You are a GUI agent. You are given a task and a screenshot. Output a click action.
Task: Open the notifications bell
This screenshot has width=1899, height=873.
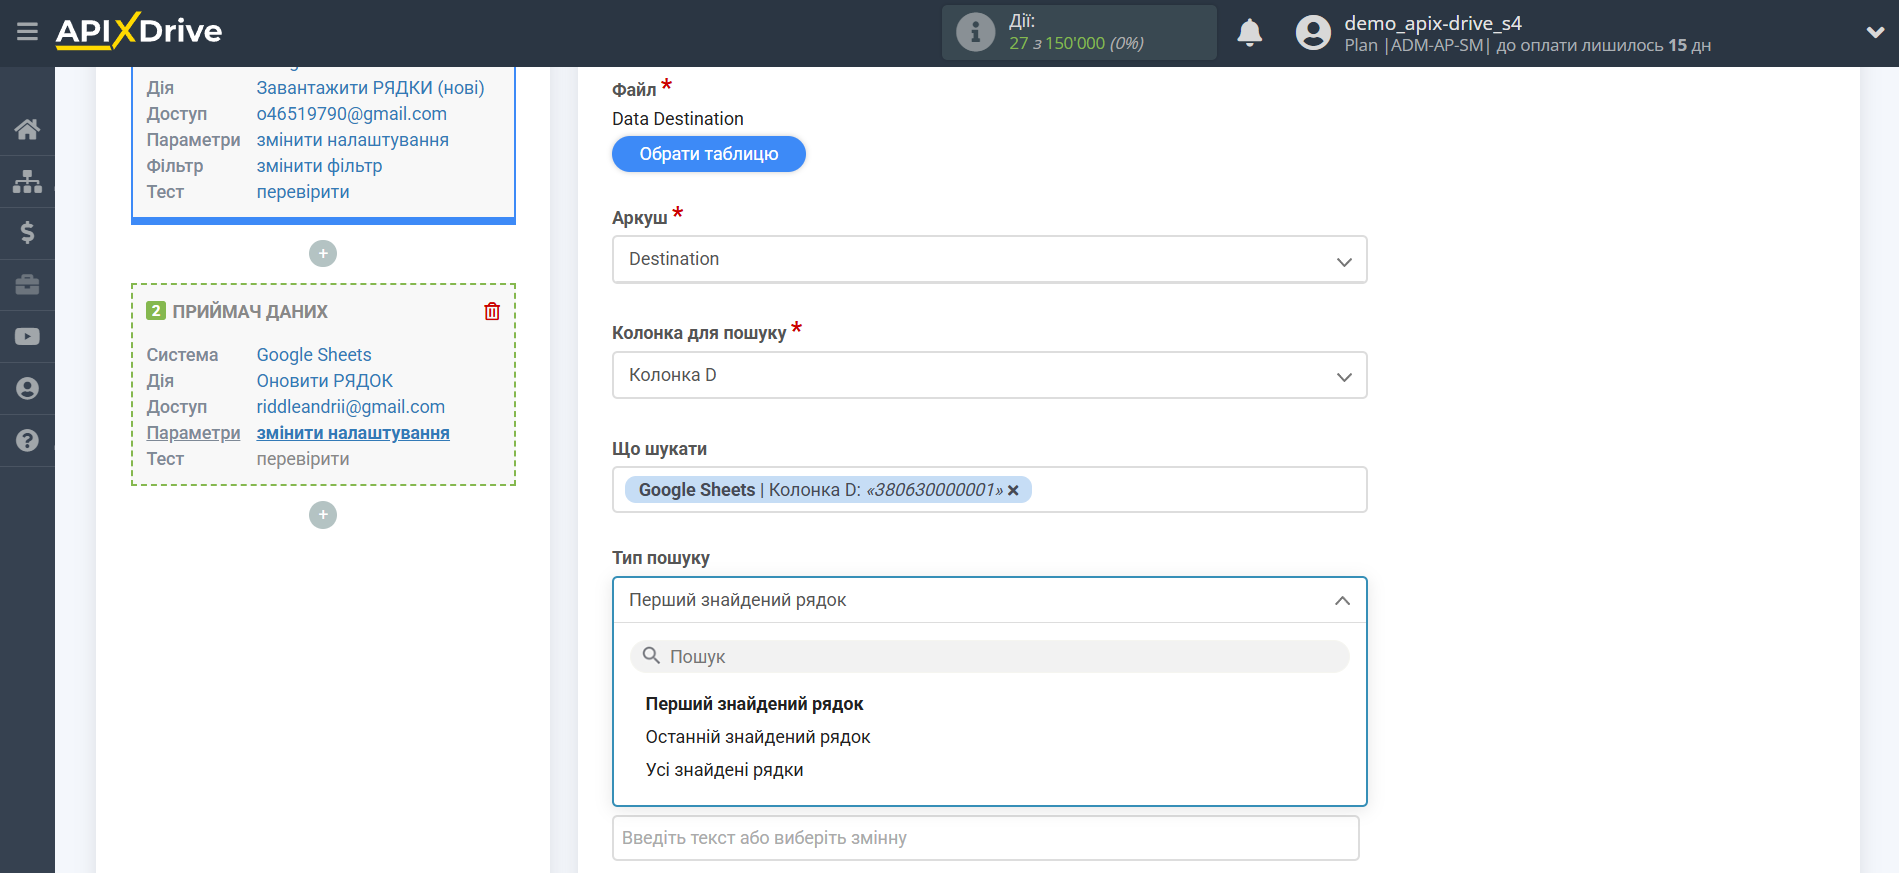1250,33
